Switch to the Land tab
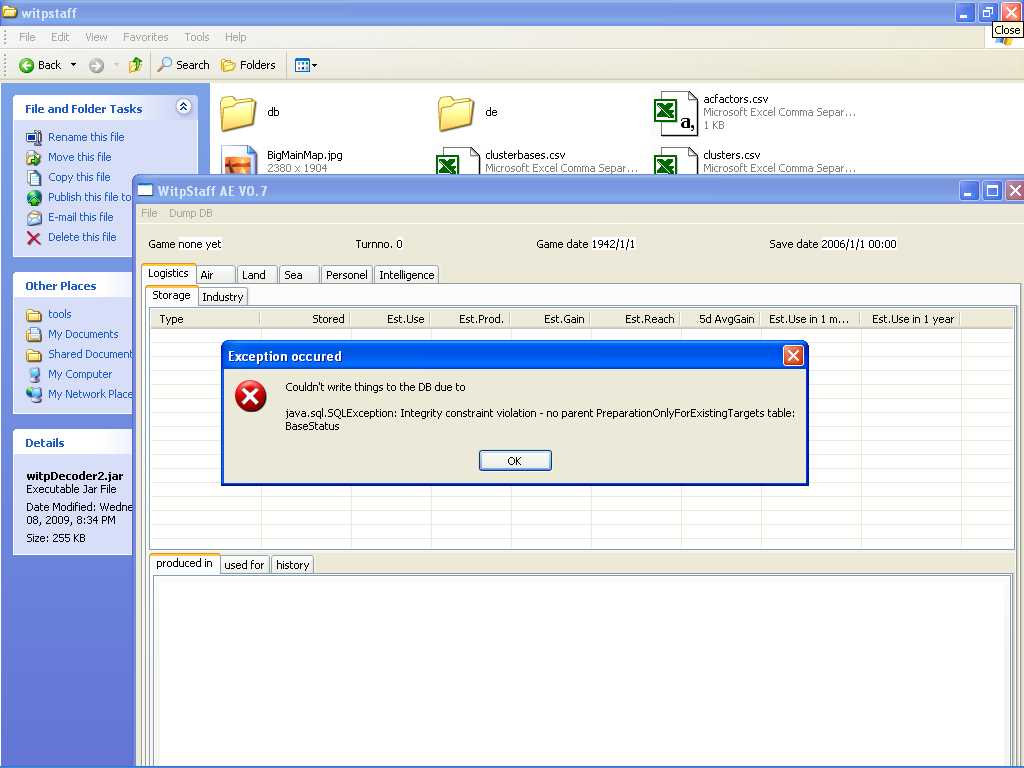 [257, 275]
